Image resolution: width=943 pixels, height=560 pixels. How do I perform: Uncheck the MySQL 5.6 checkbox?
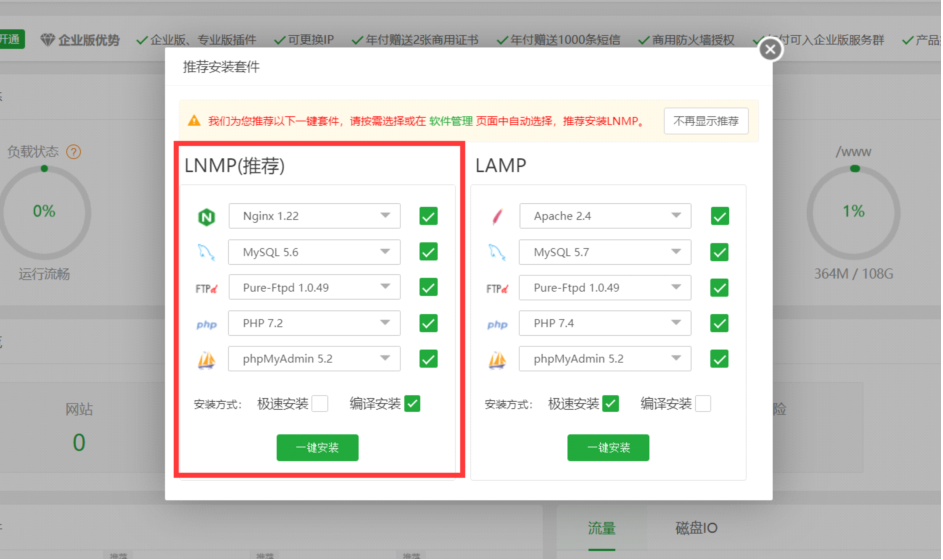click(428, 251)
